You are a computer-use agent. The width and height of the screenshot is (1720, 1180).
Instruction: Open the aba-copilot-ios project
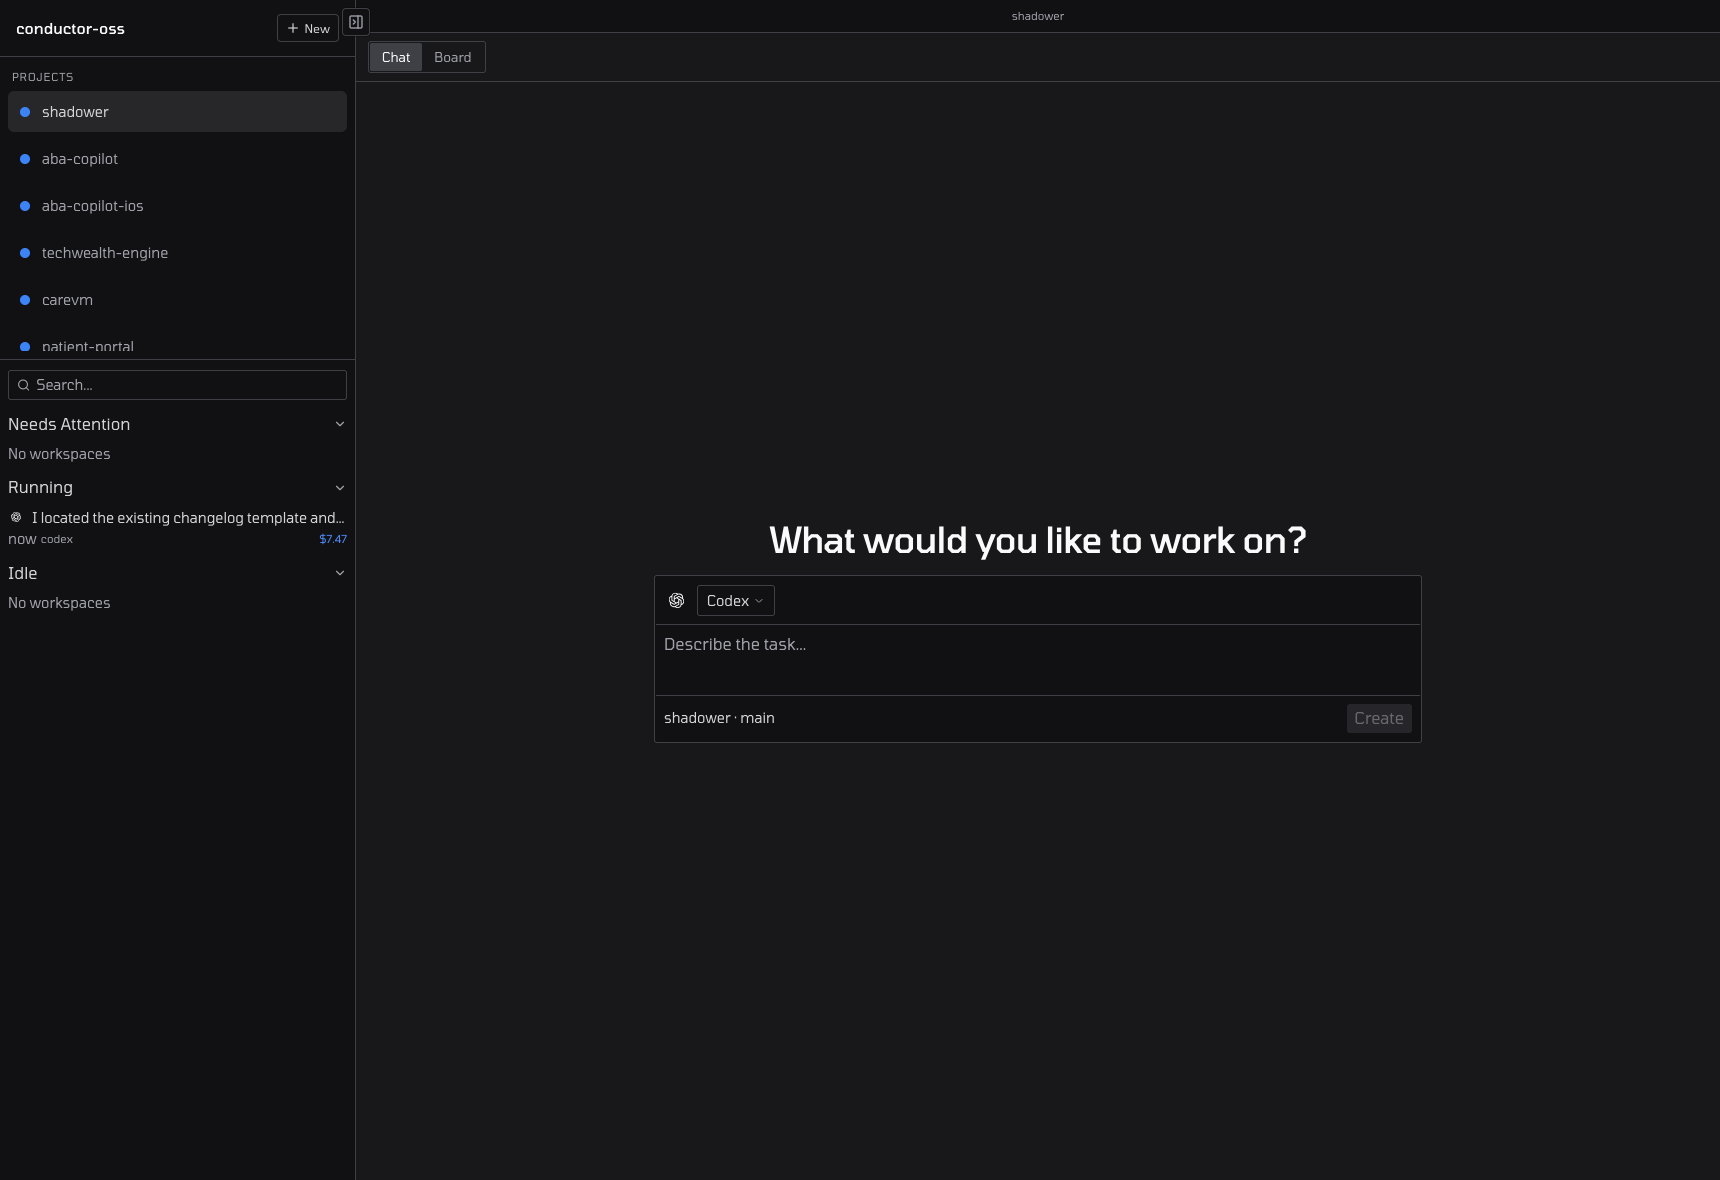pos(93,206)
